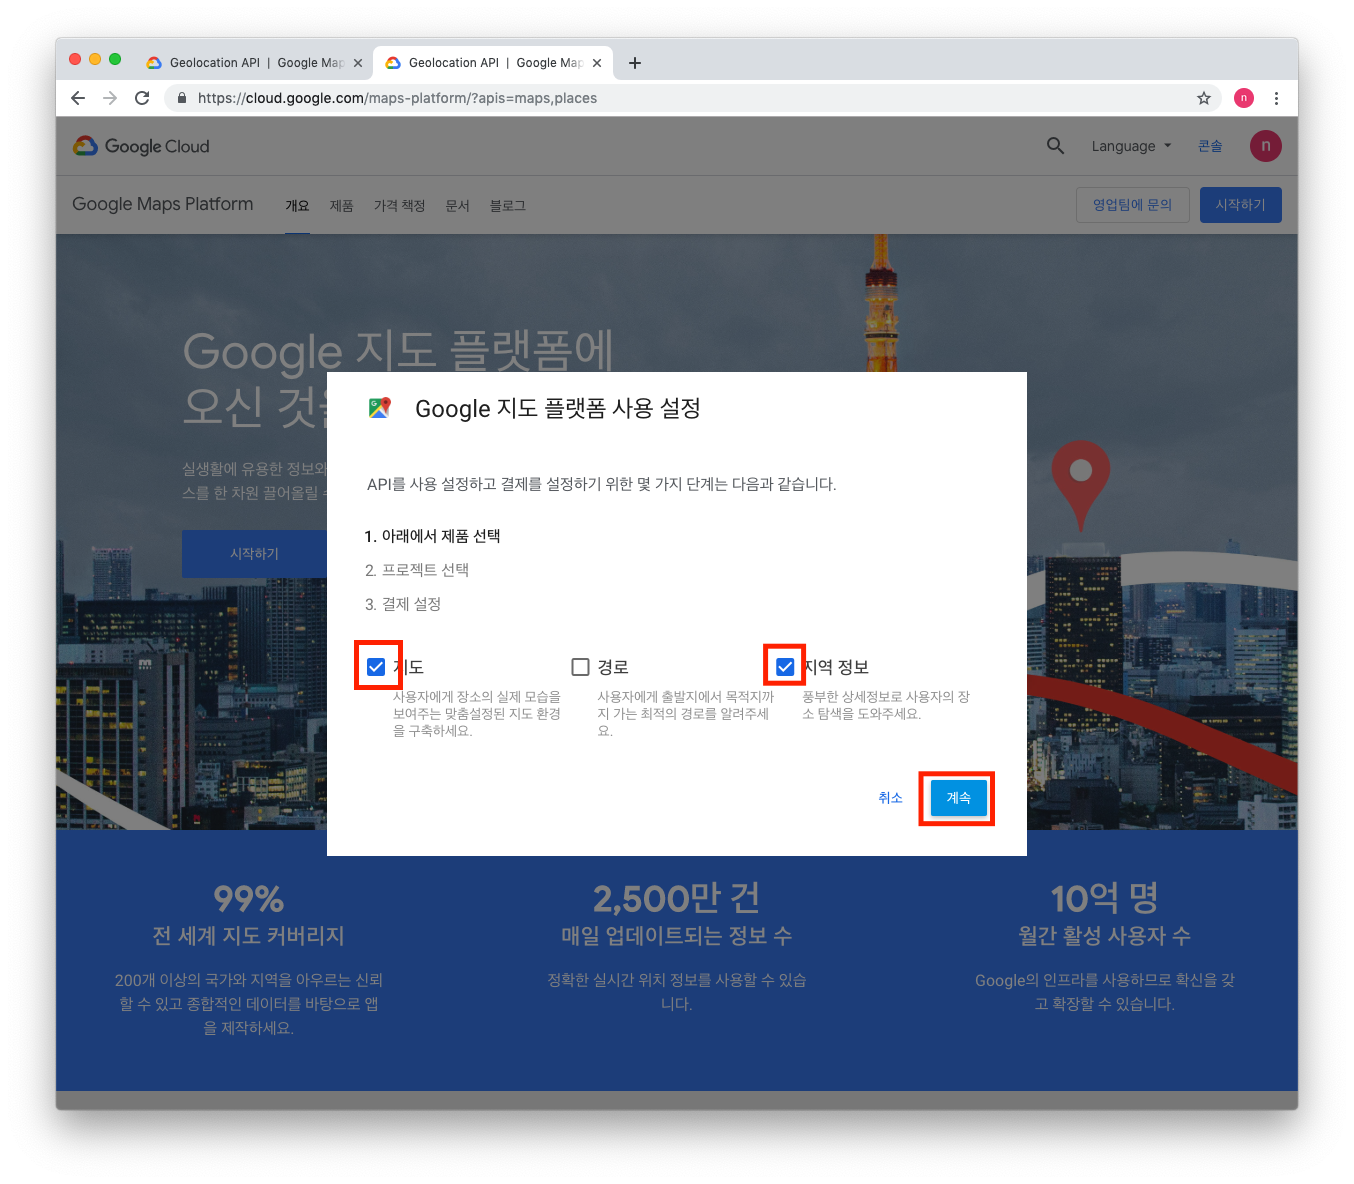Click the 취소 (Cancel) link in dialog
This screenshot has width=1354, height=1184.
point(890,798)
